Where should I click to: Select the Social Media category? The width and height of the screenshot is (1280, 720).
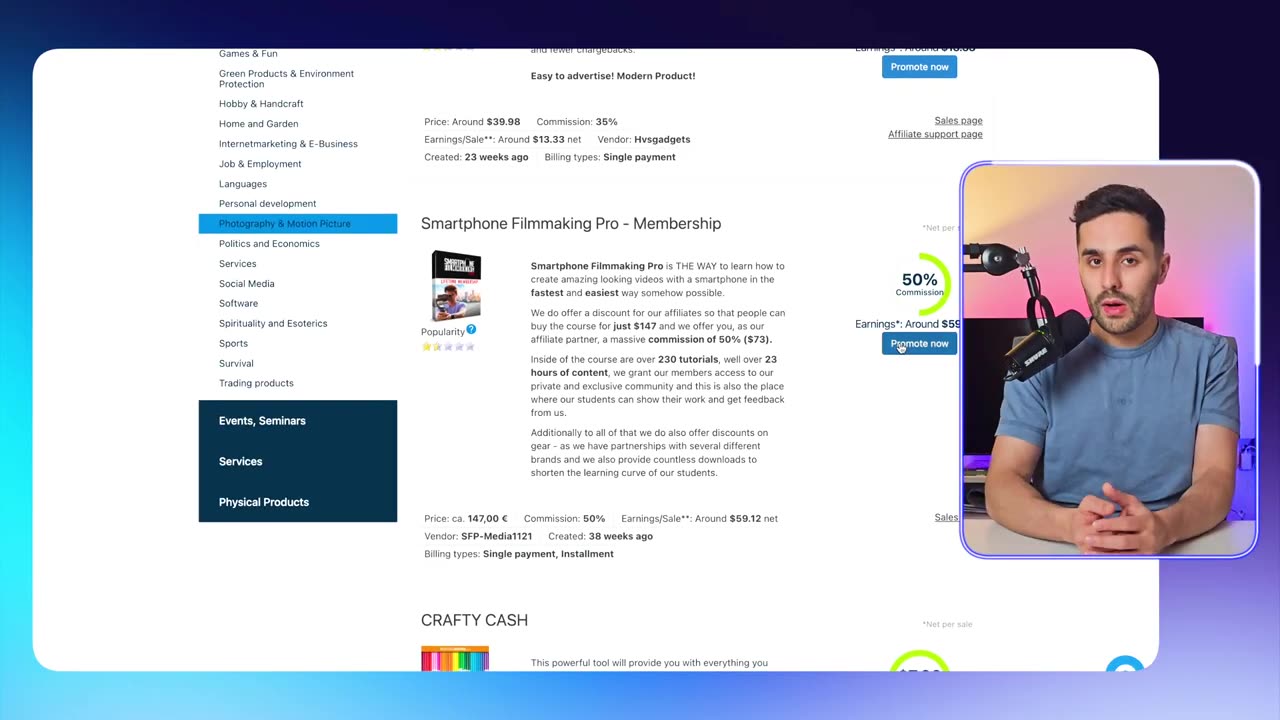(x=246, y=284)
